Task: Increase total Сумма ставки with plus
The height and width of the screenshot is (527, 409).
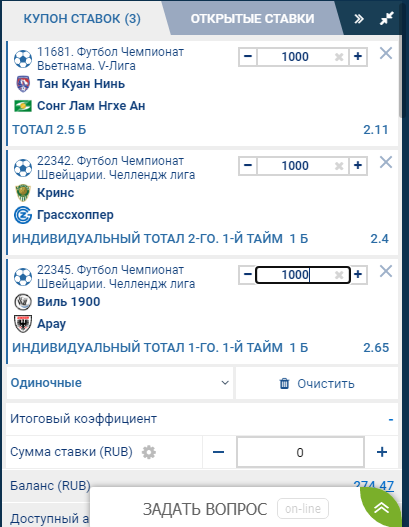Action: tap(382, 452)
